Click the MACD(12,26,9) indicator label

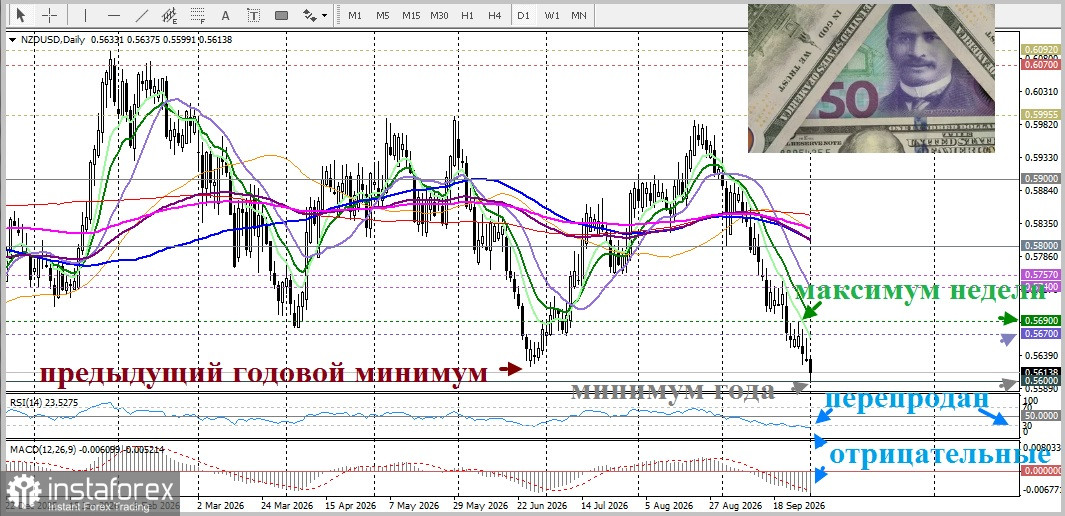(x=86, y=449)
